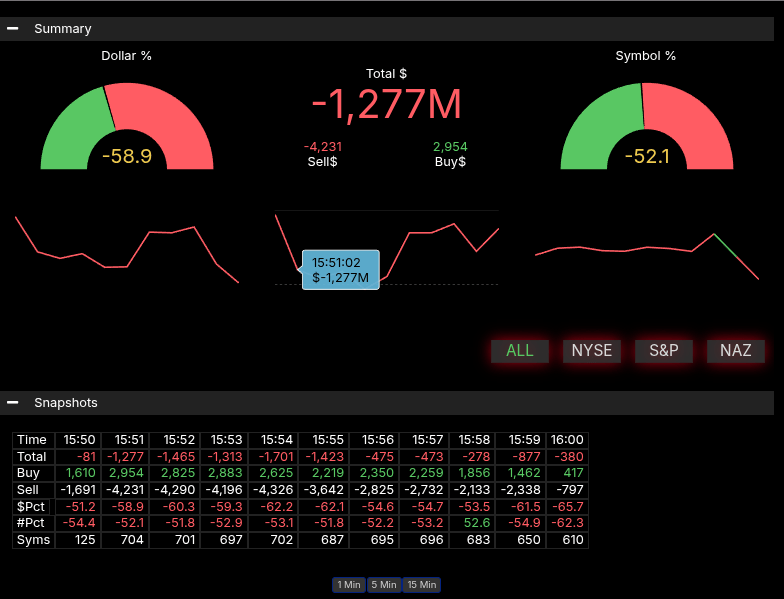This screenshot has height=599, width=784.
Task: Click the -1,701 Total cell
Action: click(274, 456)
